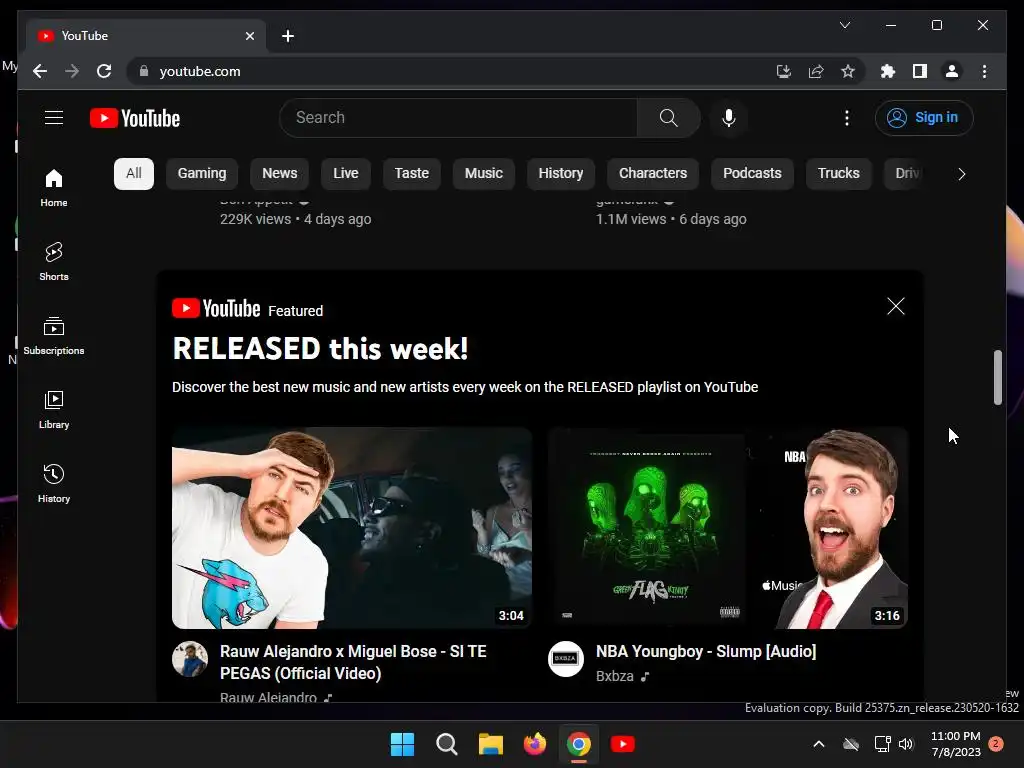Open the Chrome extensions puzzle icon
This screenshot has height=768, width=1024.
click(888, 71)
